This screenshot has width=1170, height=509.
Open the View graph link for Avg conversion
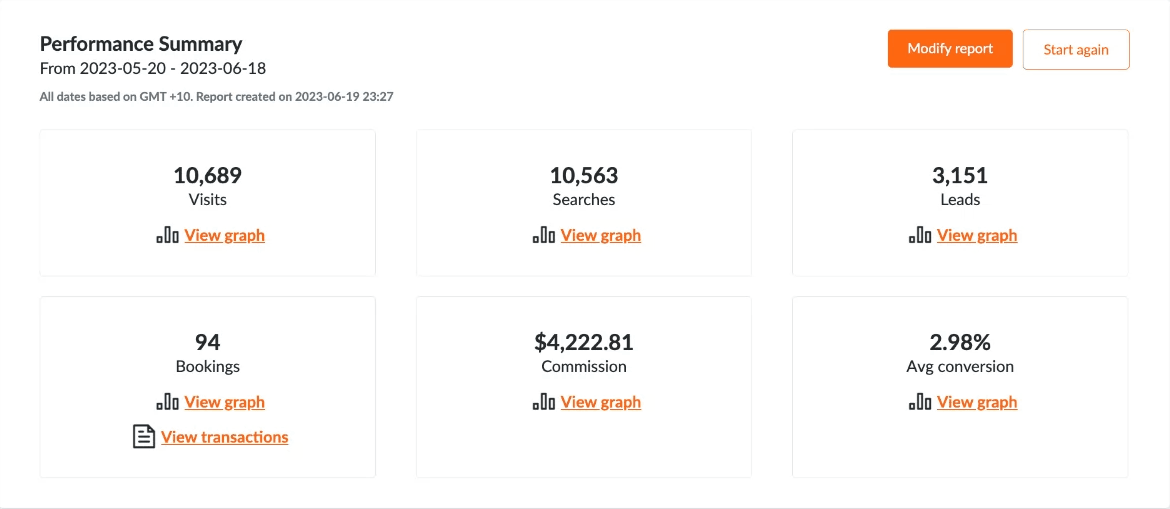pos(977,402)
